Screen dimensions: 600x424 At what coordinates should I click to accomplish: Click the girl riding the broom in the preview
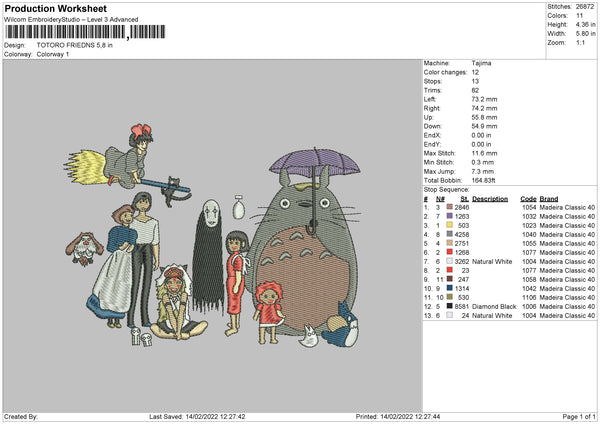130,157
